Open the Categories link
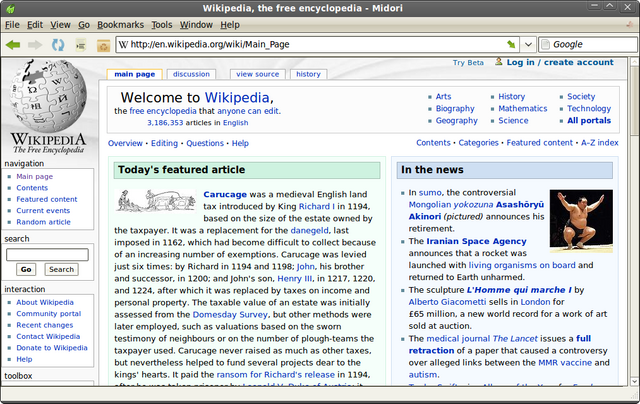Image resolution: width=640 pixels, height=404 pixels. click(478, 143)
